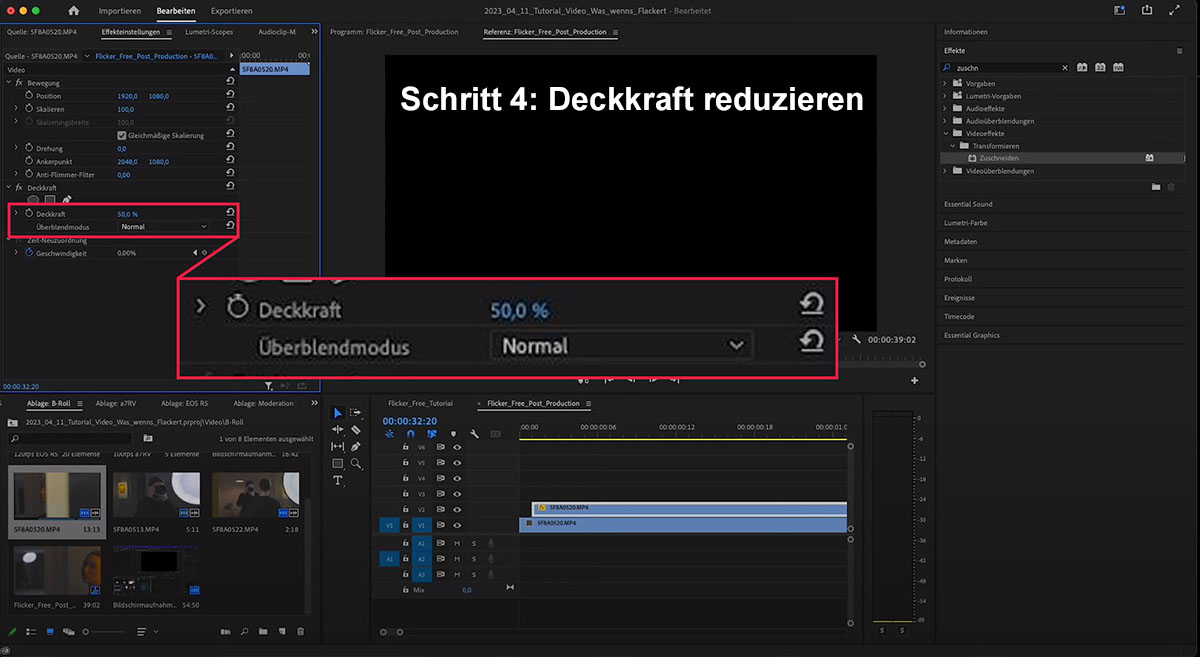1200x657 pixels.
Task: Reset the Ankerpunkt parameter
Action: (231, 161)
